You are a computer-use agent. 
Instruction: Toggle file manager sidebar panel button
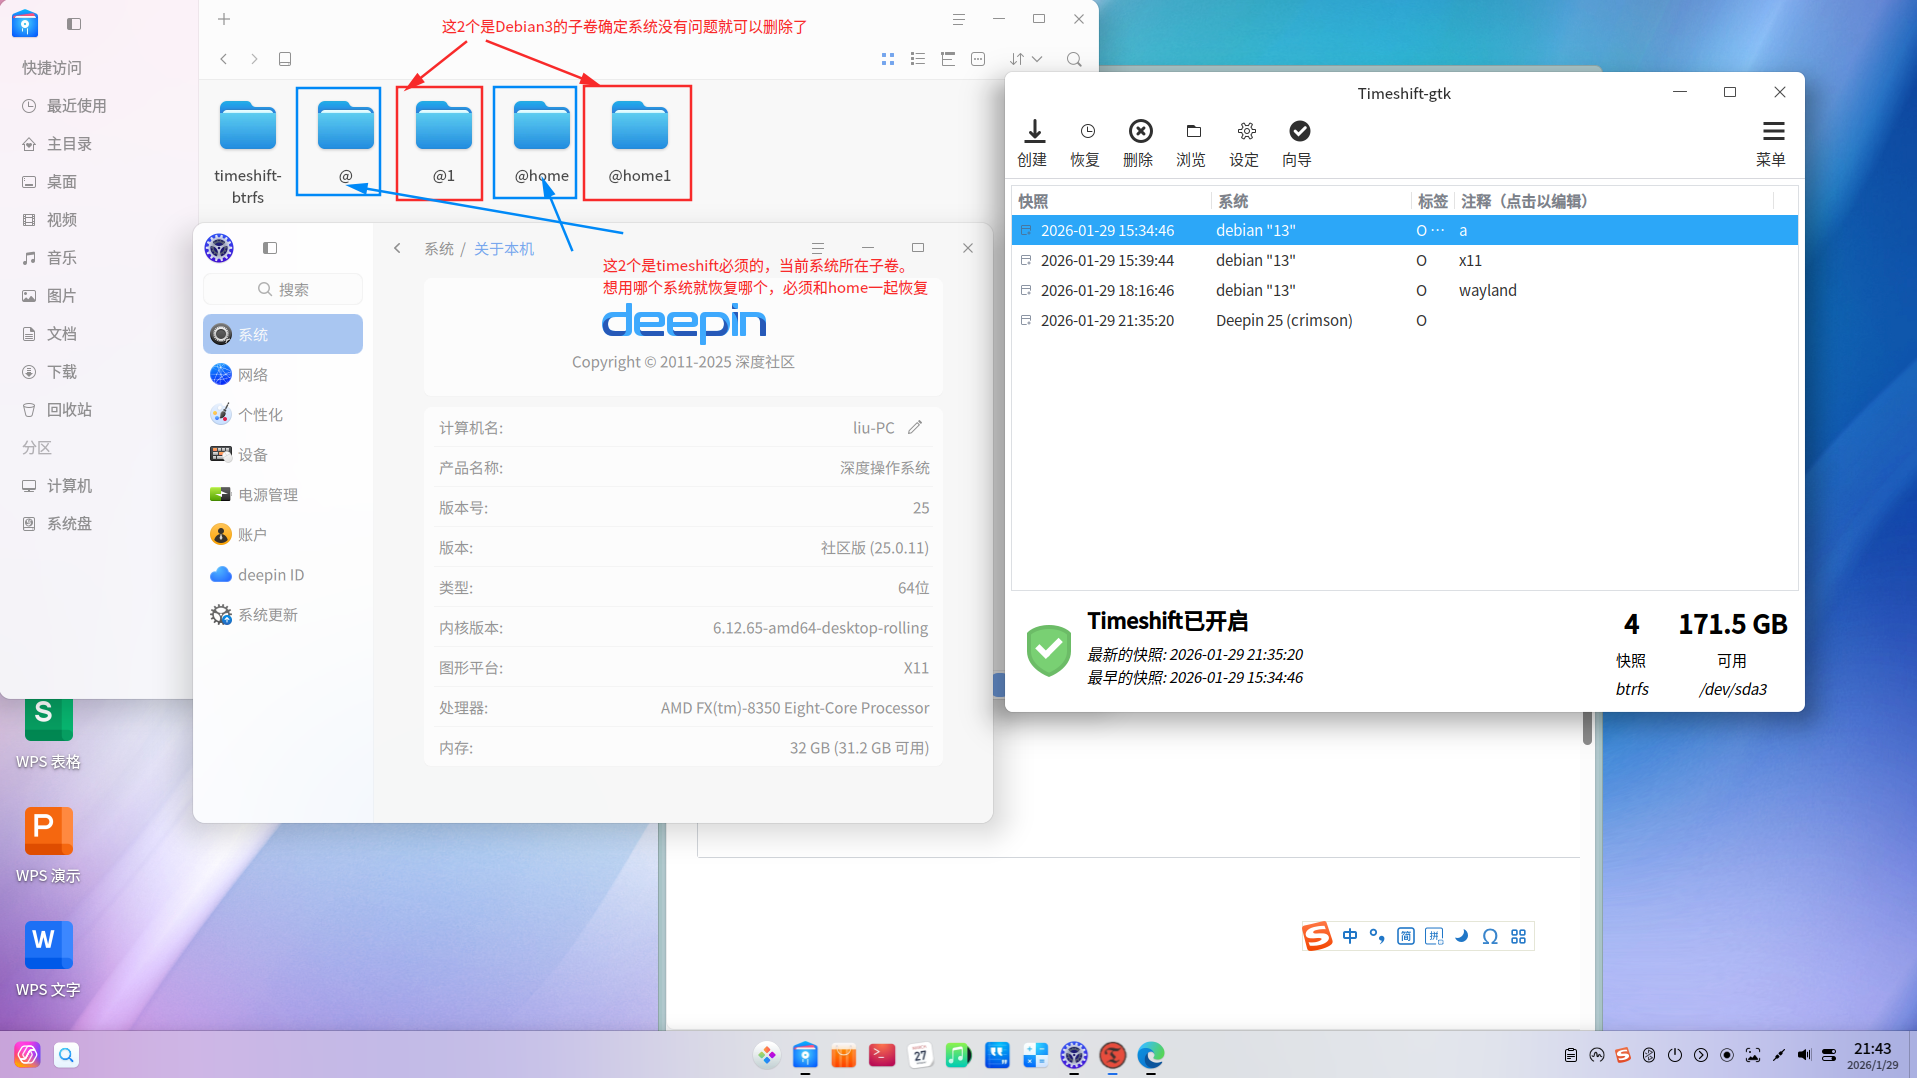coord(74,23)
